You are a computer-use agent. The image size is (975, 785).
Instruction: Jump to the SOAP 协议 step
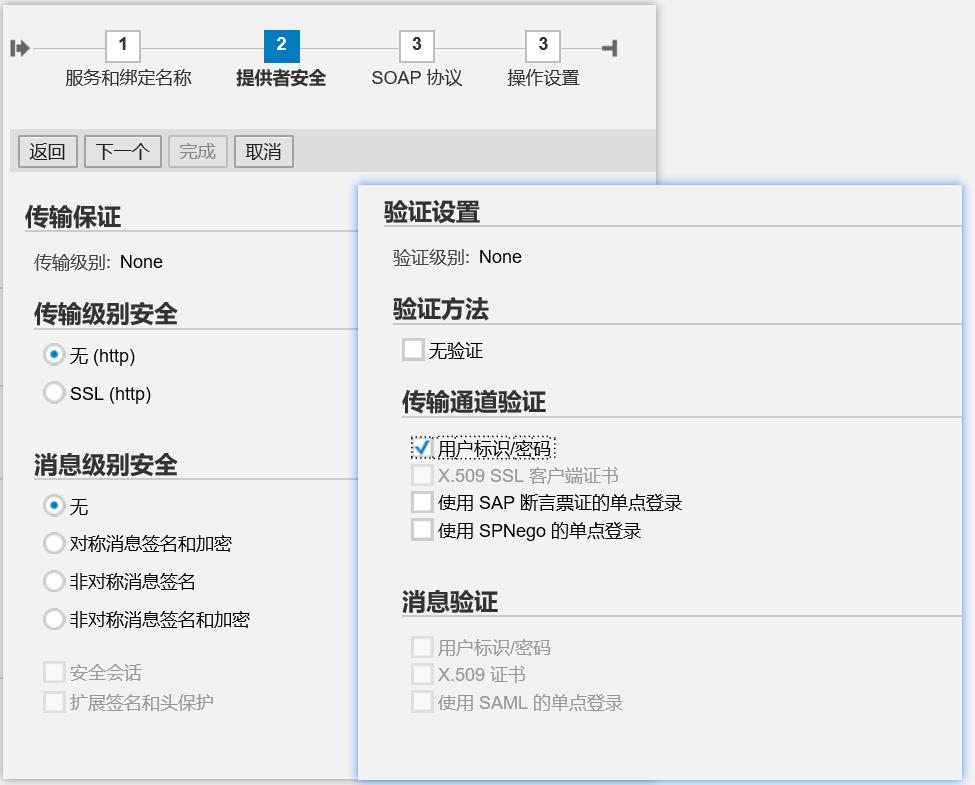[417, 46]
